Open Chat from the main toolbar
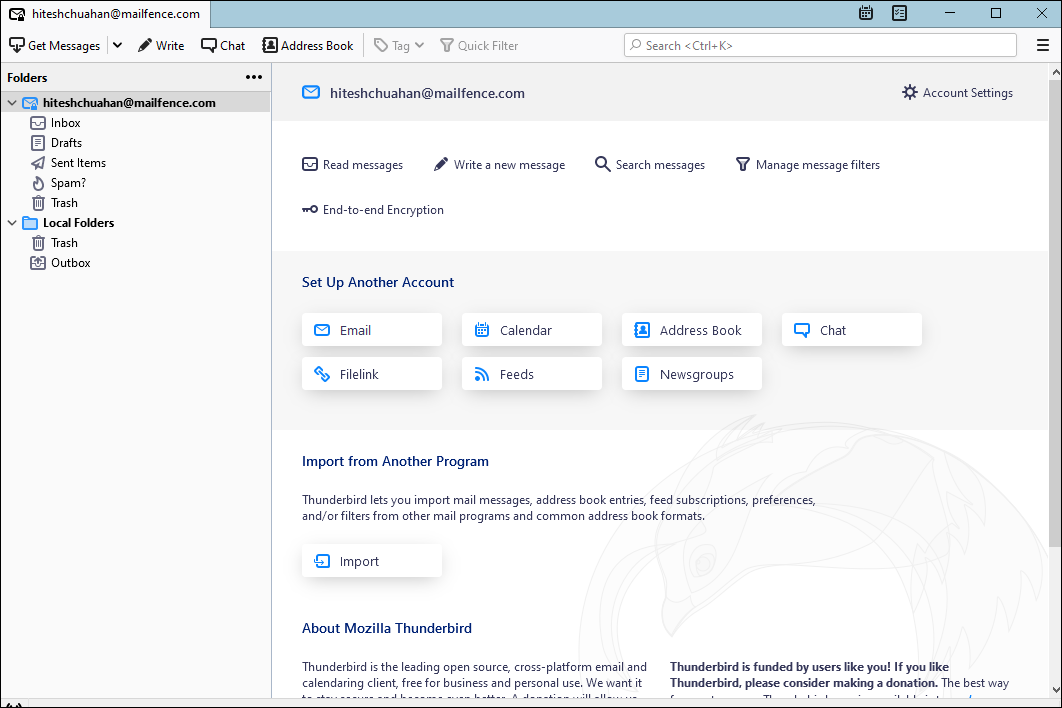 click(223, 45)
